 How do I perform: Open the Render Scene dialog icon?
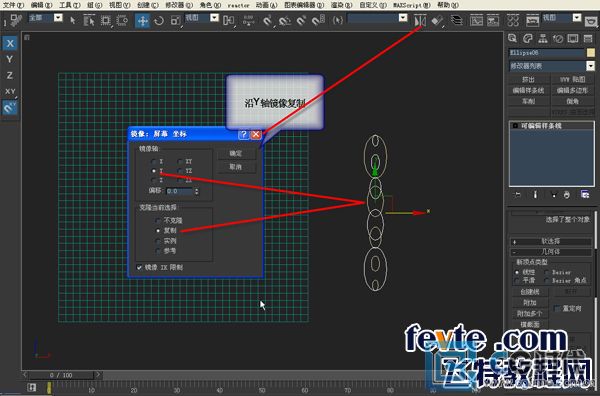532,20
